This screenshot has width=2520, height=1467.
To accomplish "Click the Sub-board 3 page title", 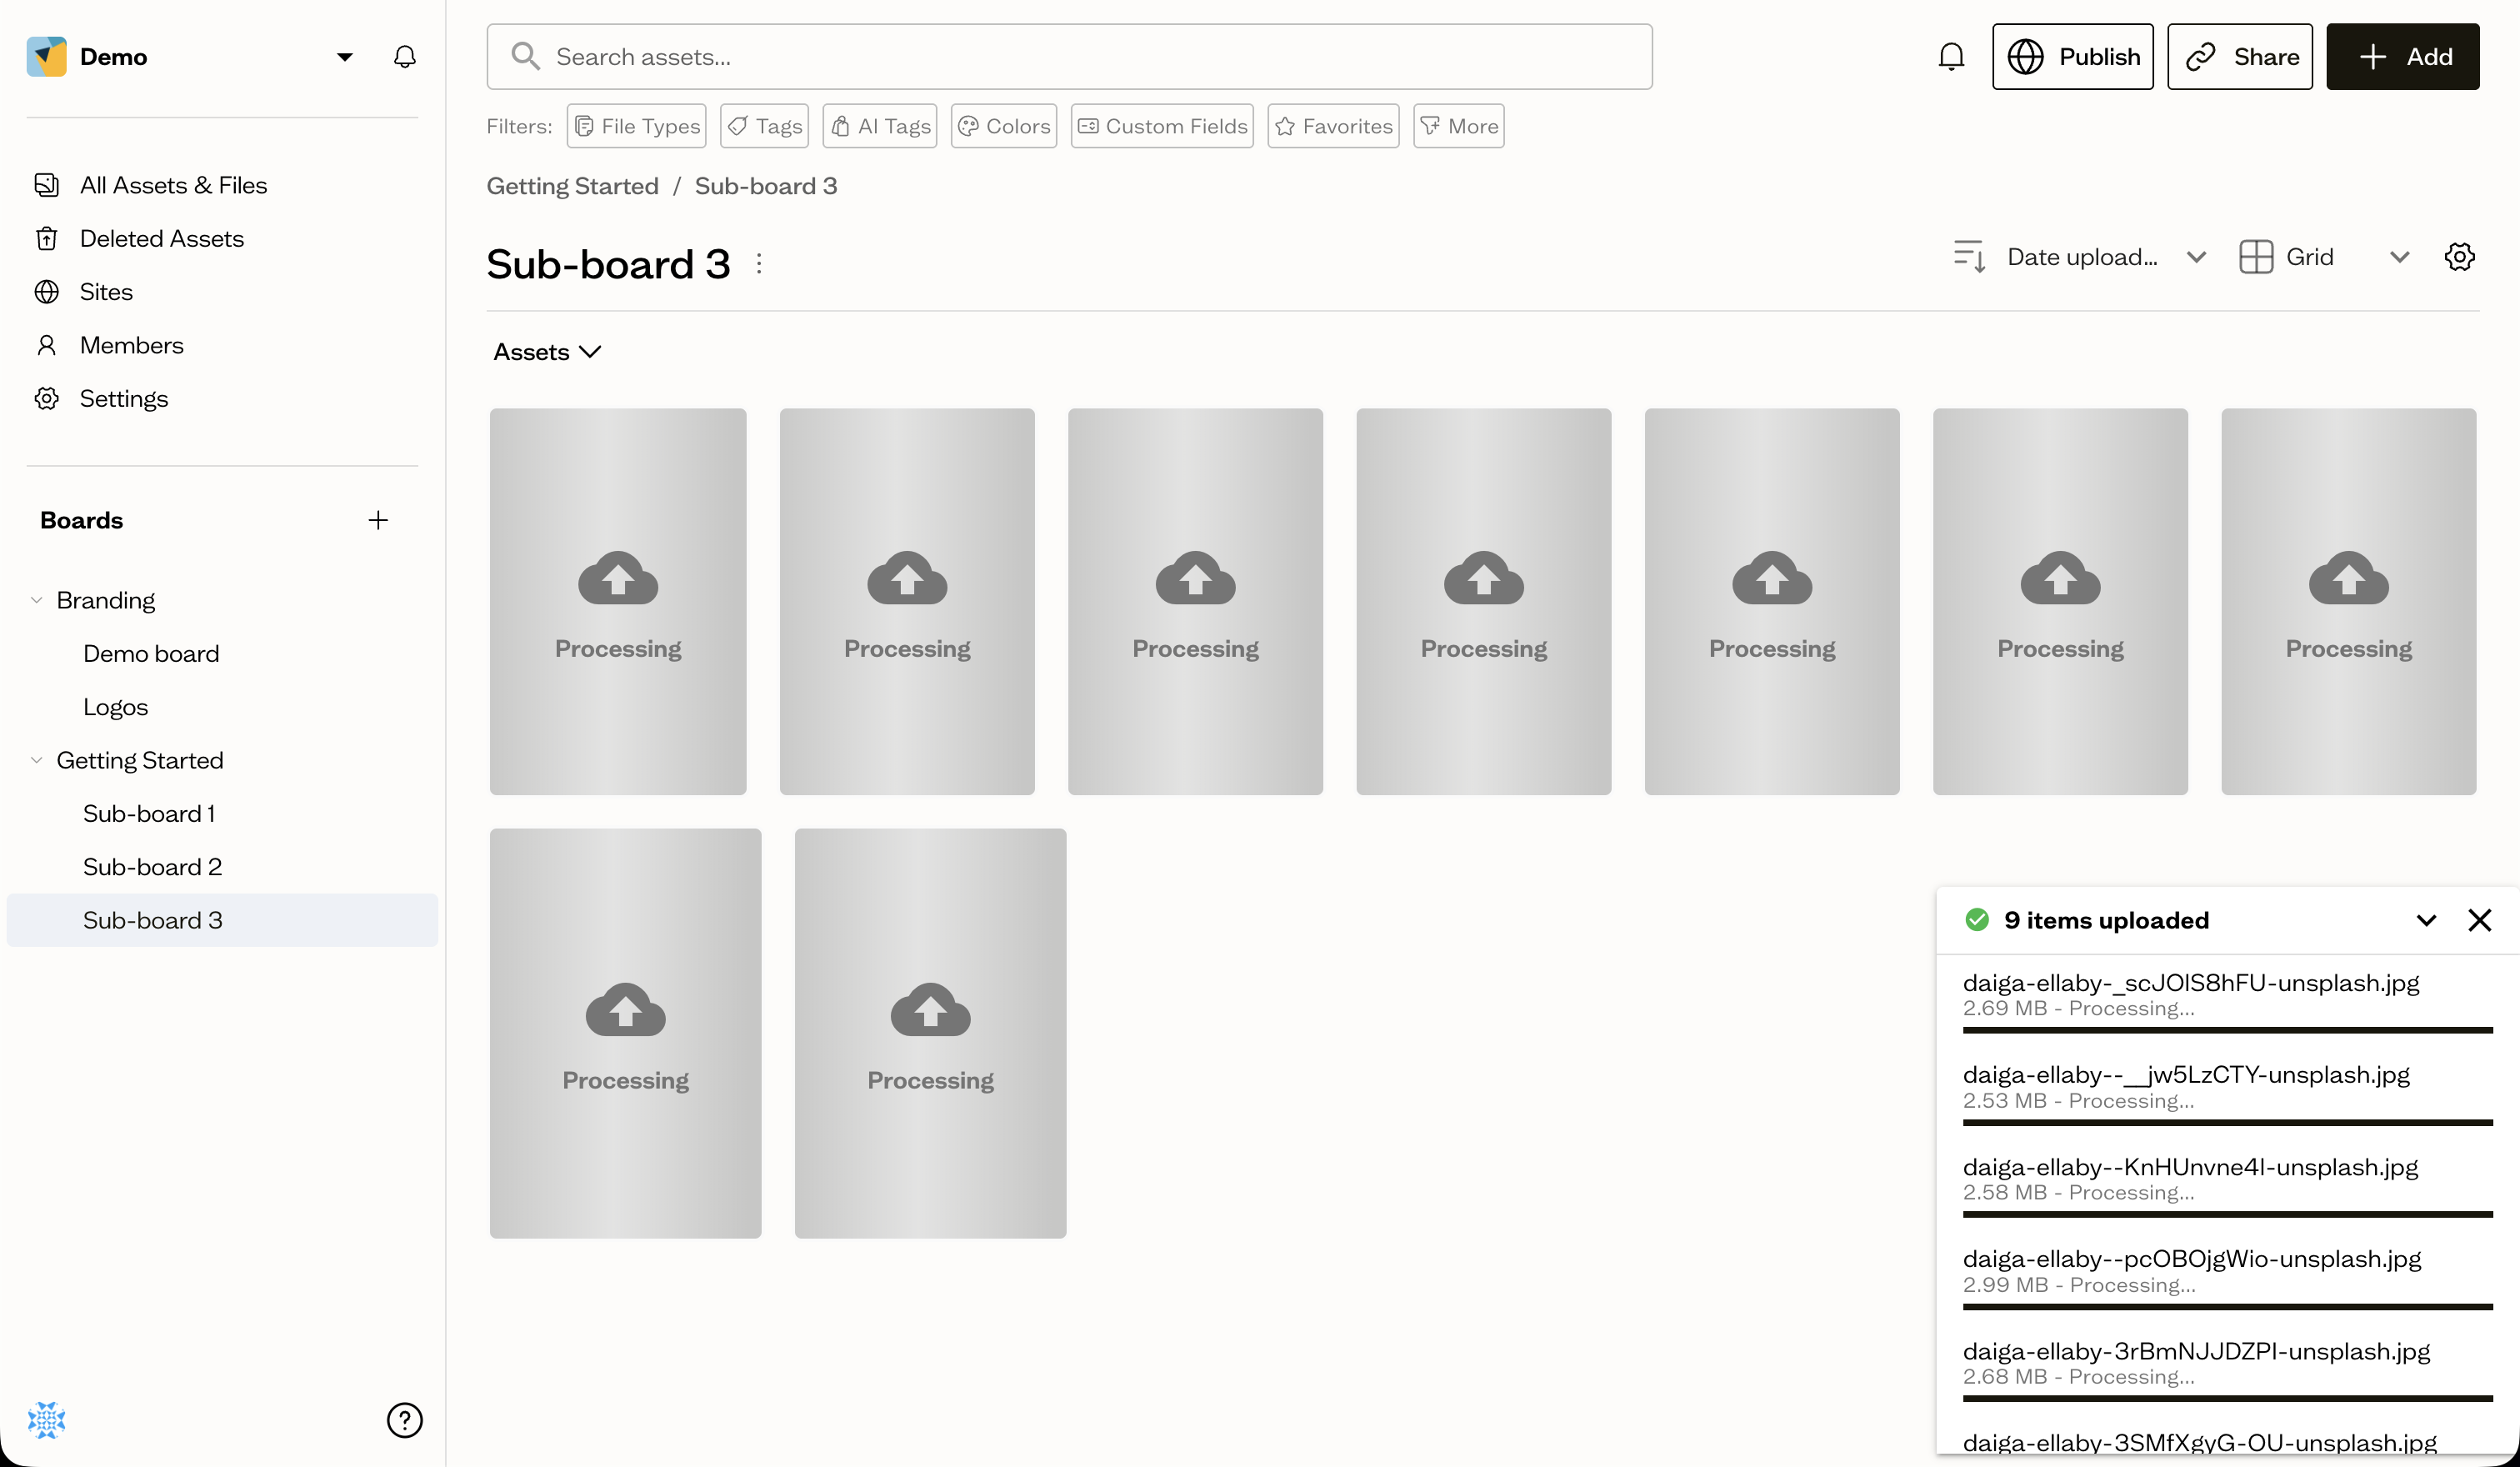I will pos(608,264).
